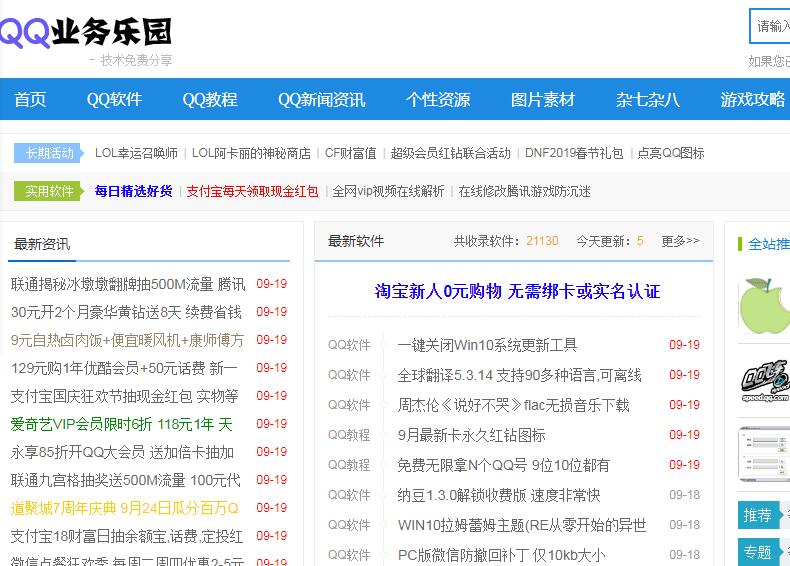Image resolution: width=790 pixels, height=566 pixels.
Task: Open 免费无限拿N个QQ号 entry
Action: coord(503,465)
